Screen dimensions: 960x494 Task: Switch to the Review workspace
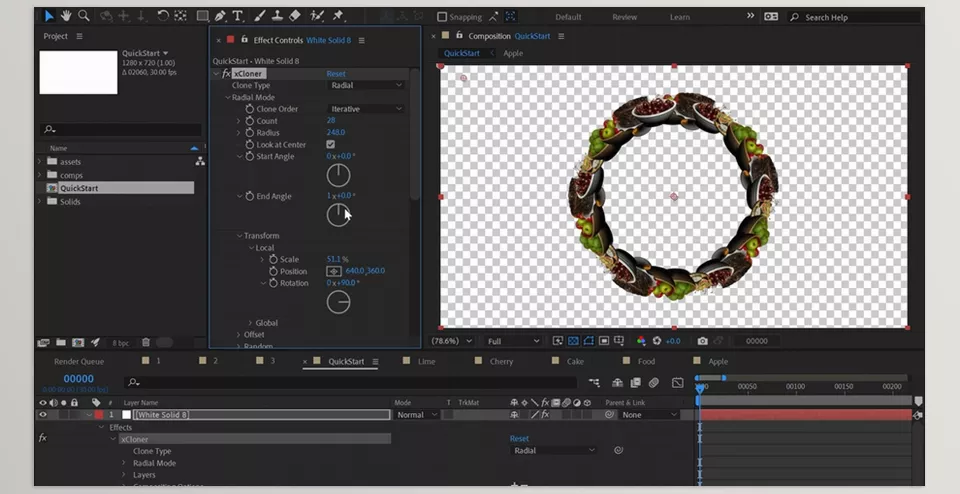pyautogui.click(x=624, y=17)
